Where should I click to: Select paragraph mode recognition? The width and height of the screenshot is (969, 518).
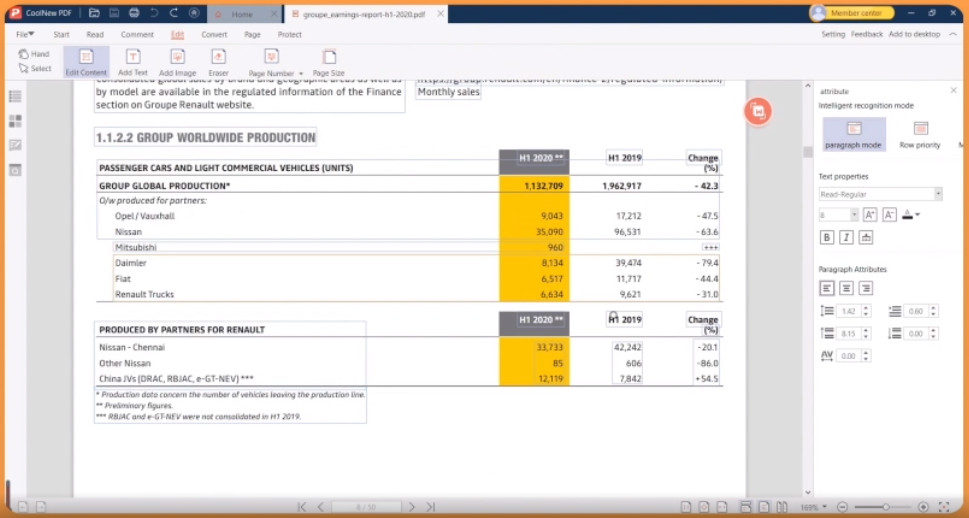point(853,134)
